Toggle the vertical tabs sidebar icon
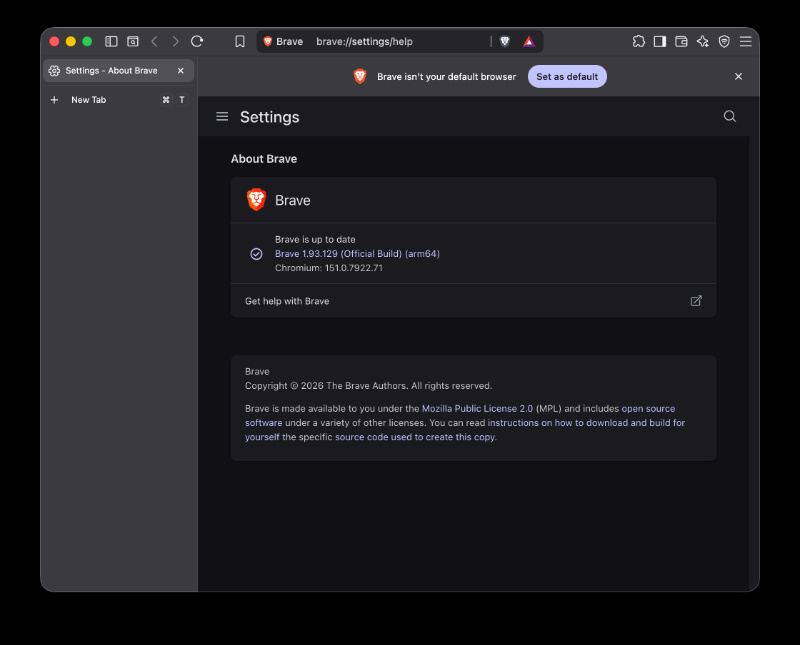Viewport: 800px width, 645px height. (111, 41)
